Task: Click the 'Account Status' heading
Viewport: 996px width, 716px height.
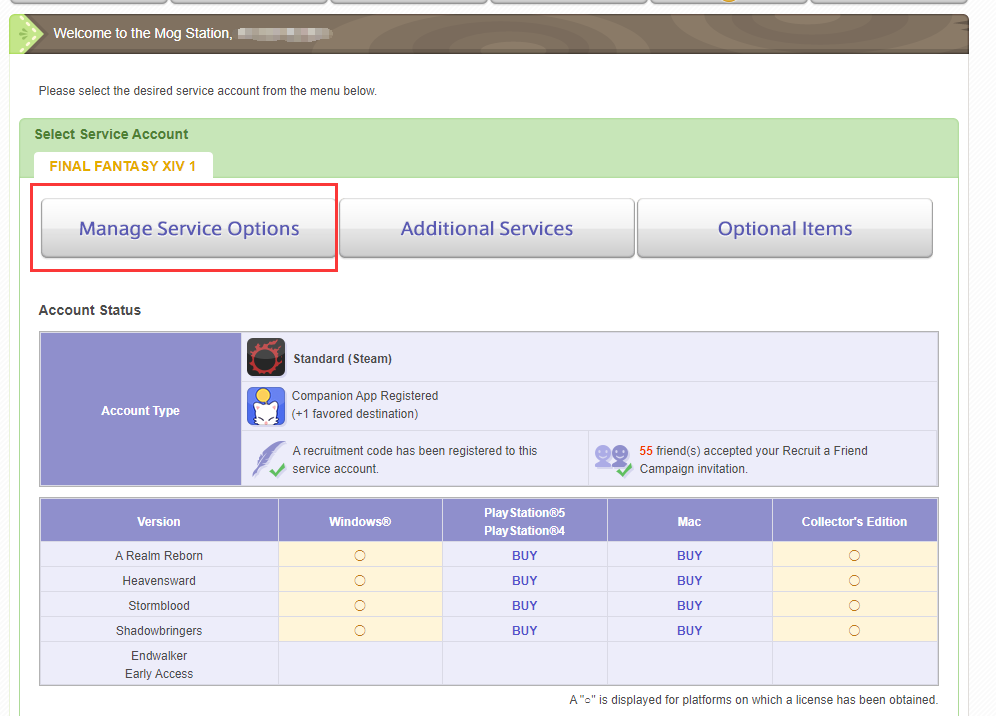Action: 90,310
